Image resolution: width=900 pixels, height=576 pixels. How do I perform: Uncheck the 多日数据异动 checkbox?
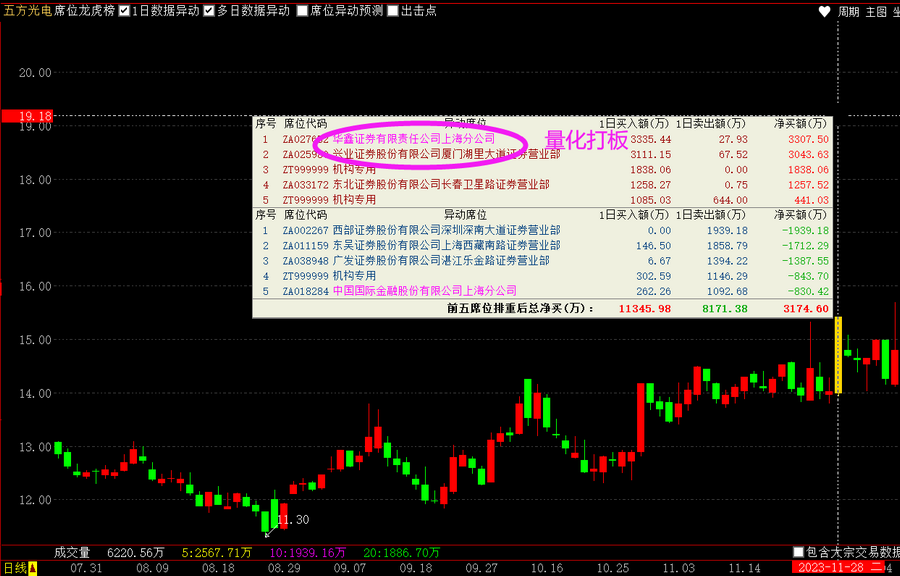tap(209, 11)
